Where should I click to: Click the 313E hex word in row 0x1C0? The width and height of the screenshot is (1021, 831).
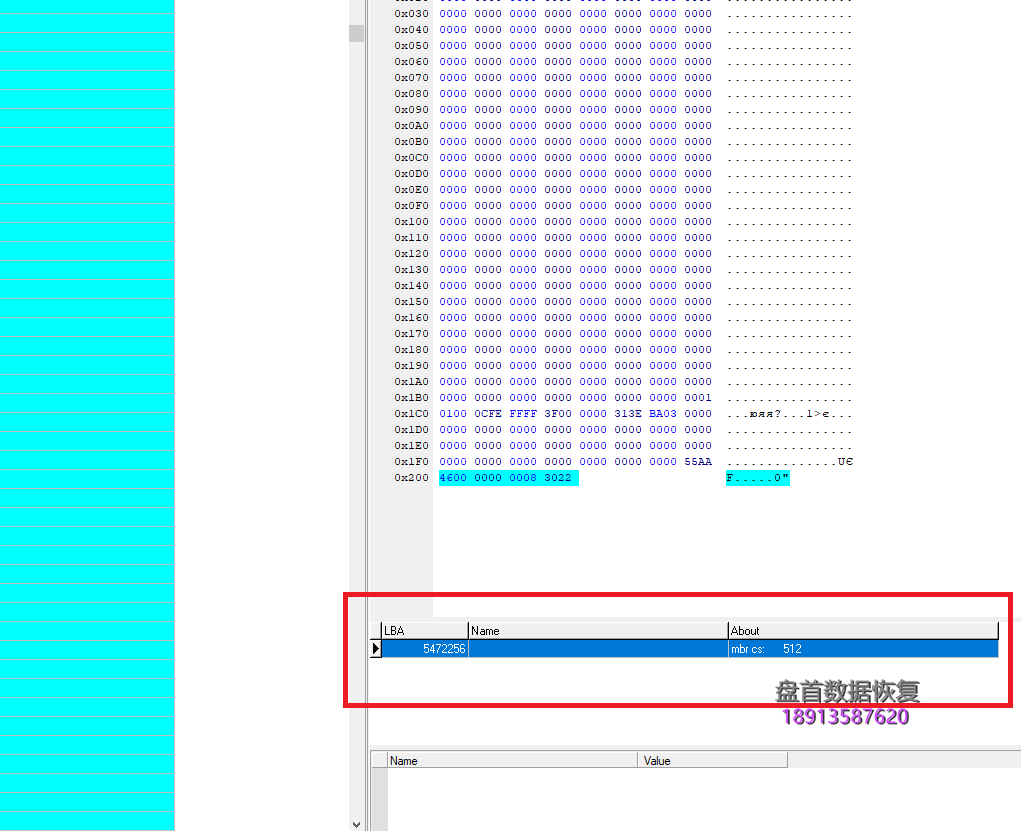click(628, 414)
